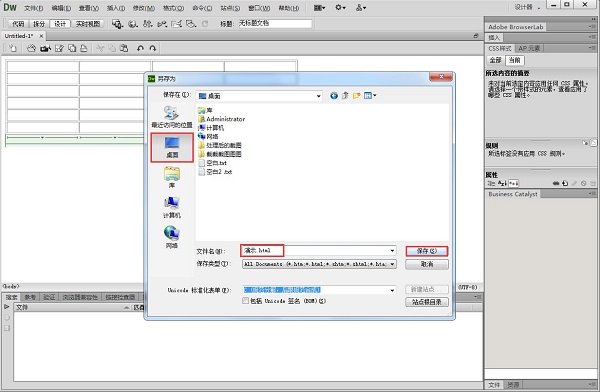Expand the 文件名 dropdown arrow
The width and height of the screenshot is (600, 392).
(x=392, y=251)
